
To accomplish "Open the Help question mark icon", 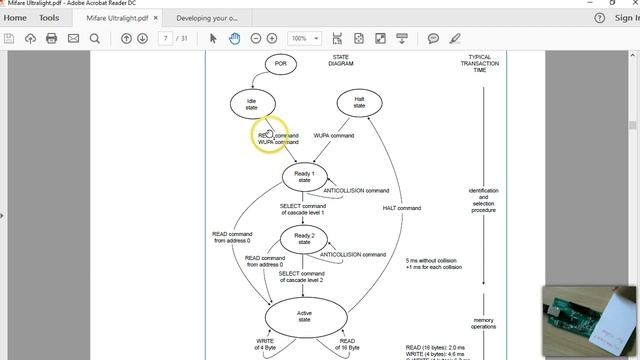I will (x=600, y=18).
